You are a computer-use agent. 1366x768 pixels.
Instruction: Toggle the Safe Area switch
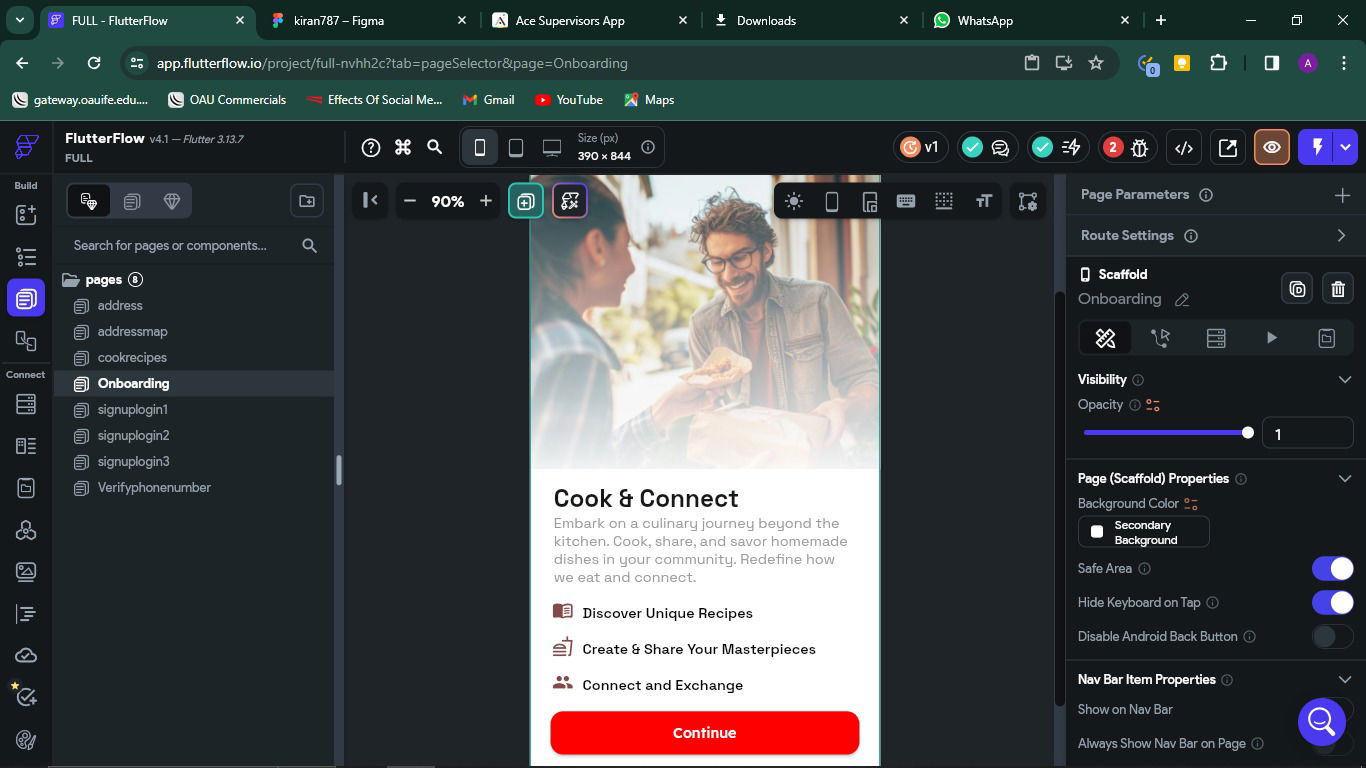coord(1332,568)
